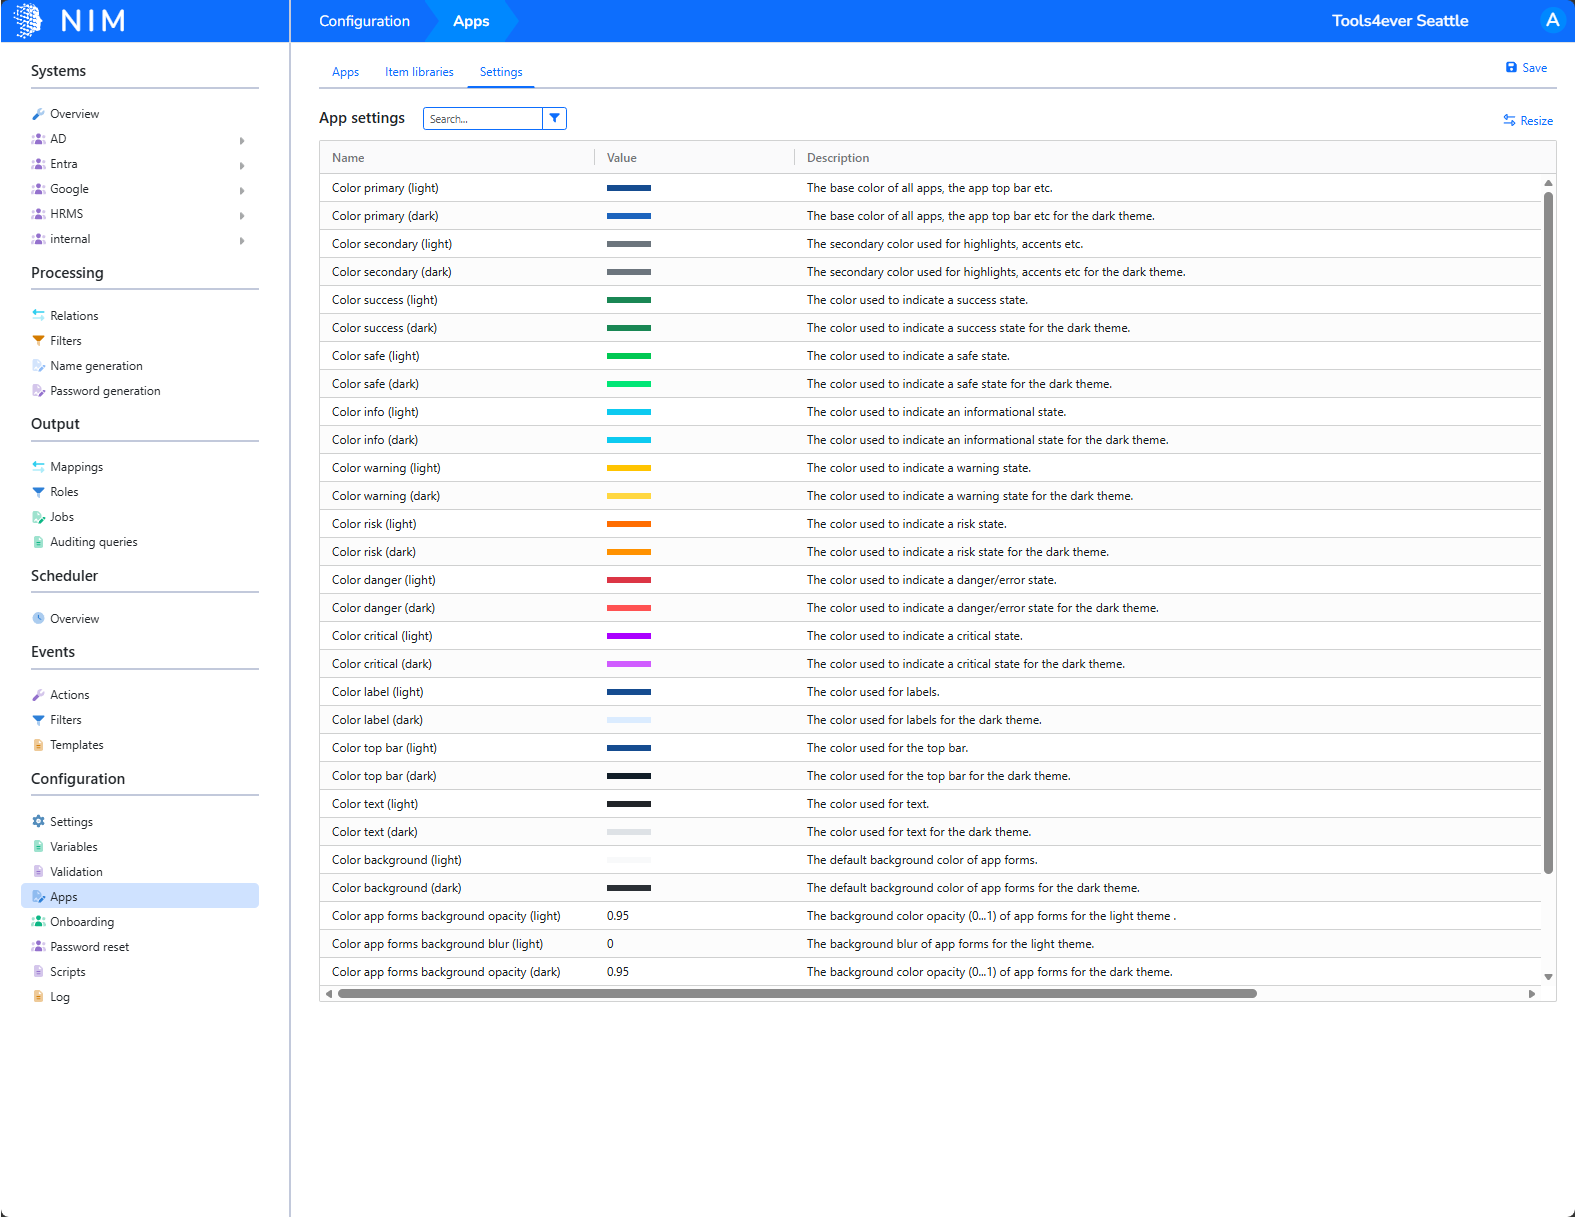The image size is (1575, 1217).
Task: Click the Save button
Action: pyautogui.click(x=1526, y=68)
